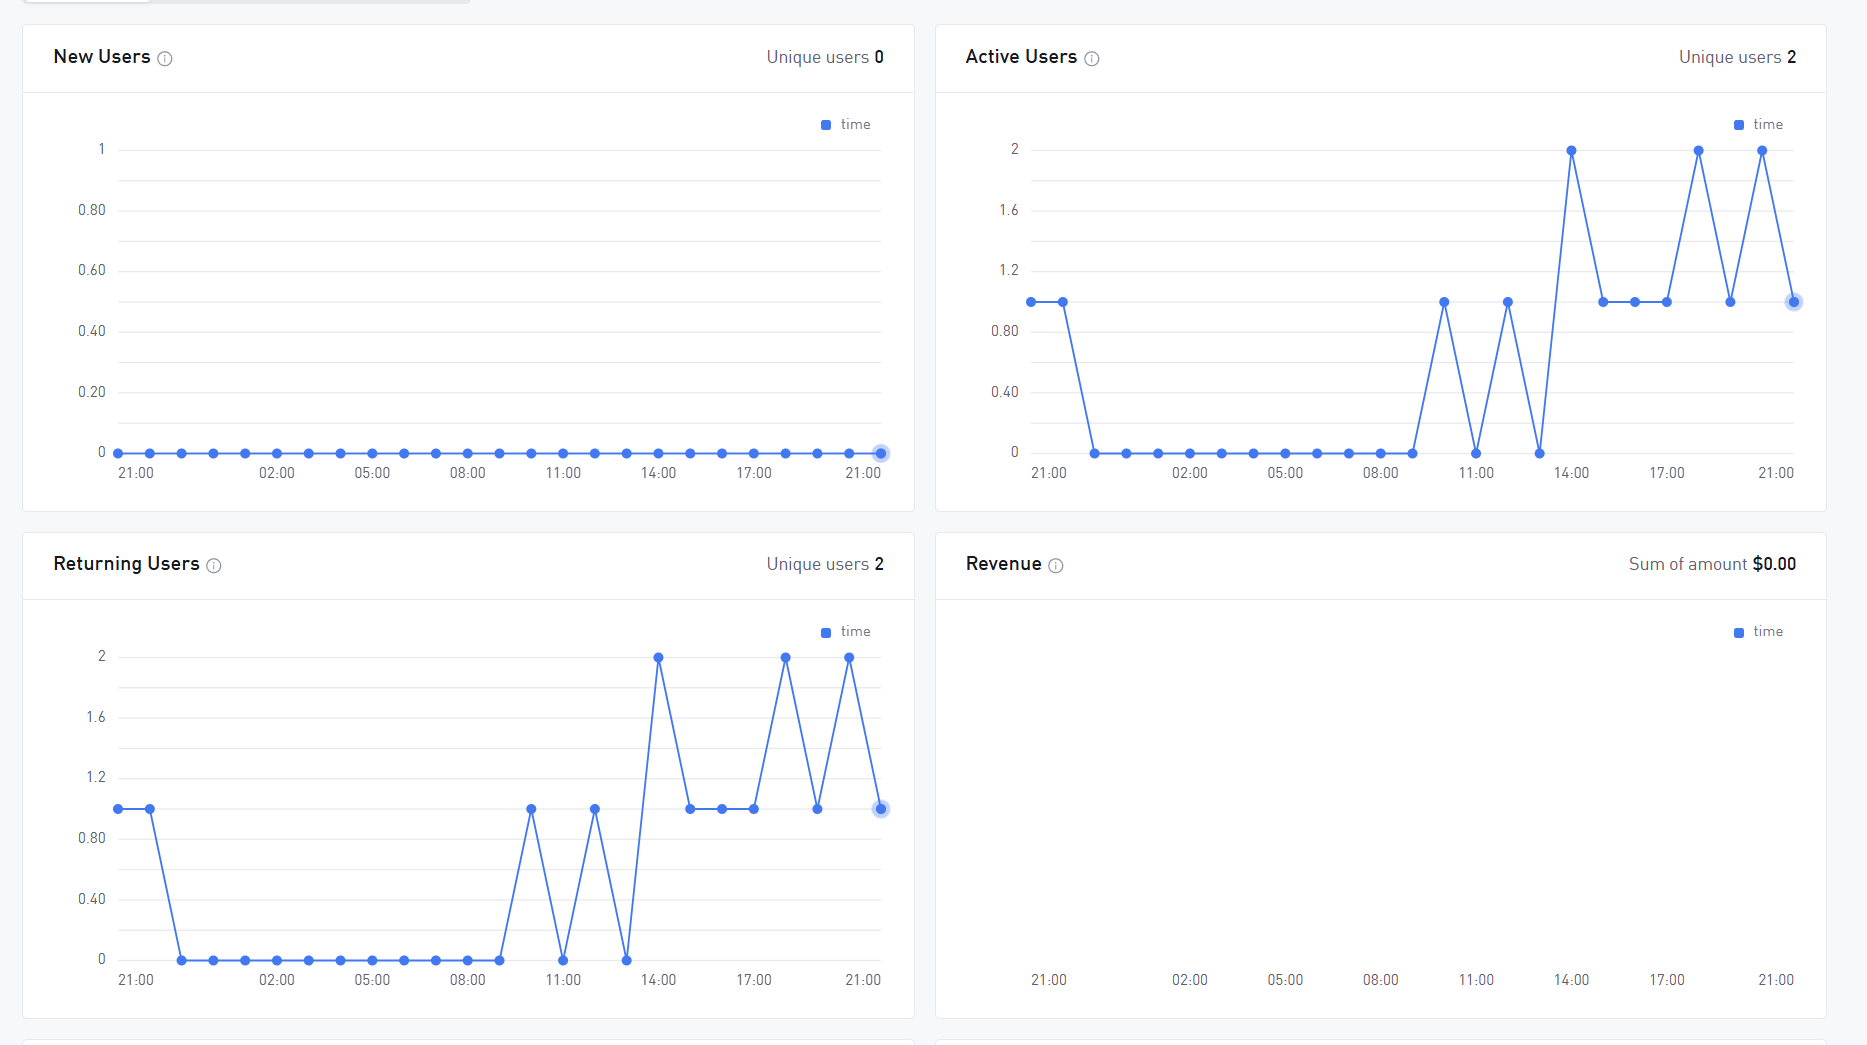Click the first data point in Returning Users chart

(x=118, y=809)
